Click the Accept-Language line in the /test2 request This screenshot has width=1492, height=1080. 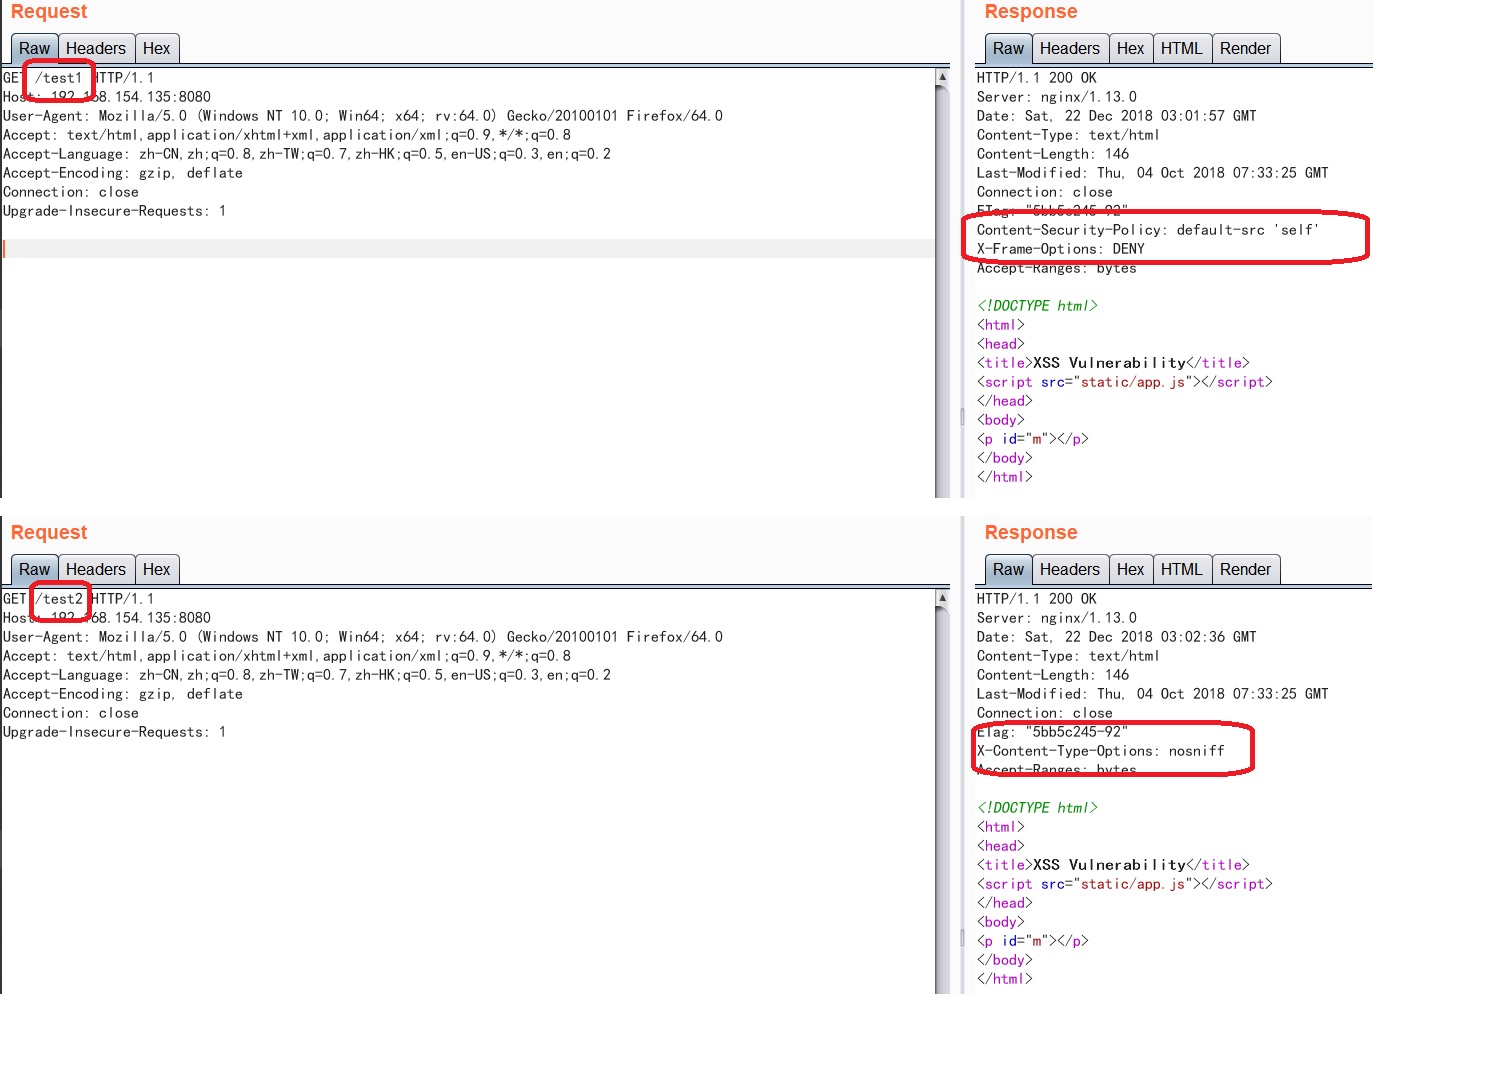click(307, 675)
